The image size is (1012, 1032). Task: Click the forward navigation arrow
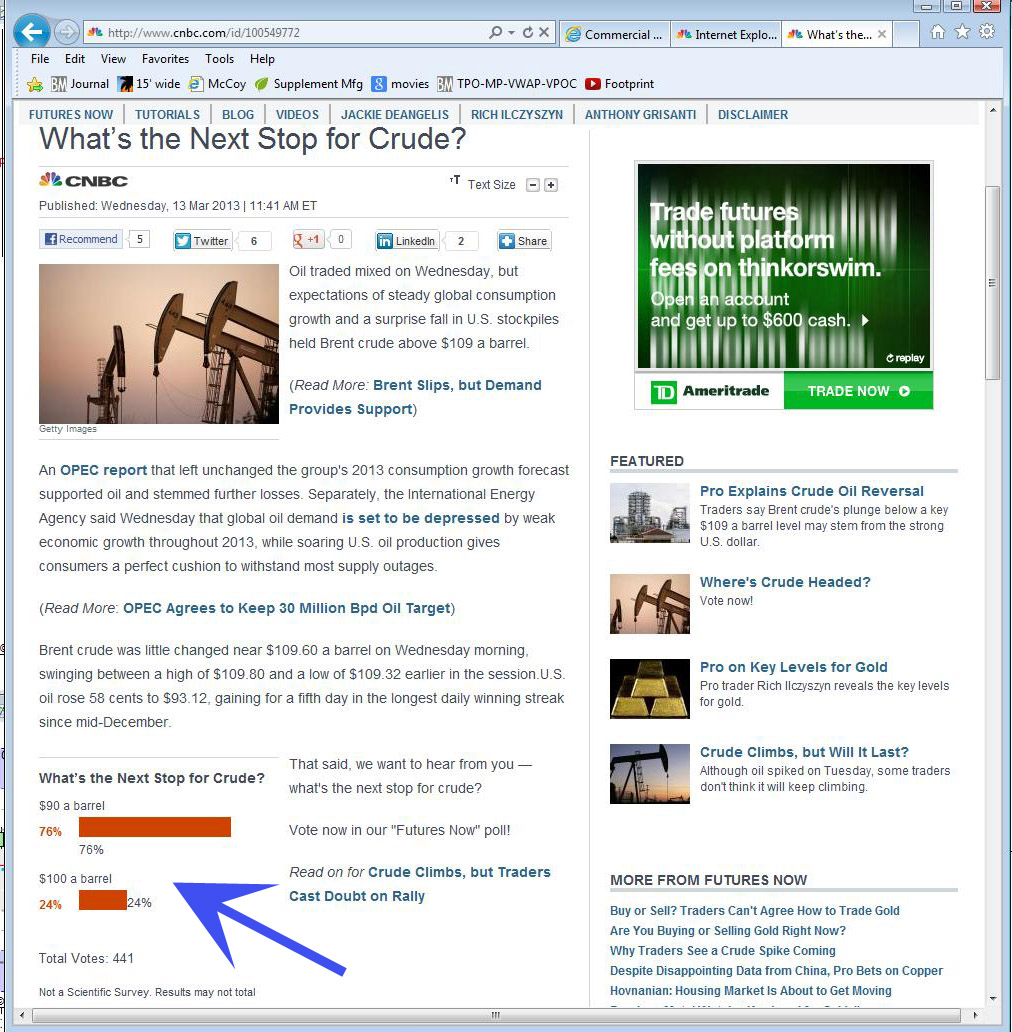[x=66, y=32]
